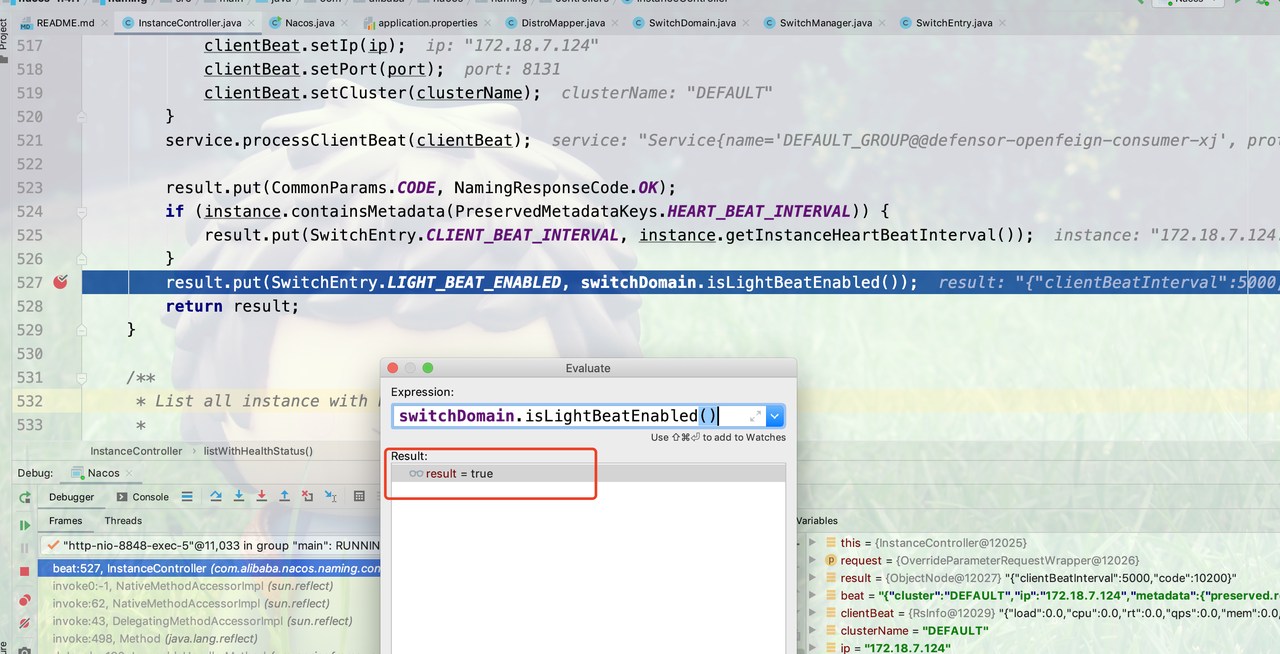This screenshot has height=654, width=1280.
Task: Open expression history dropdown in Evaluate
Action: (775, 416)
